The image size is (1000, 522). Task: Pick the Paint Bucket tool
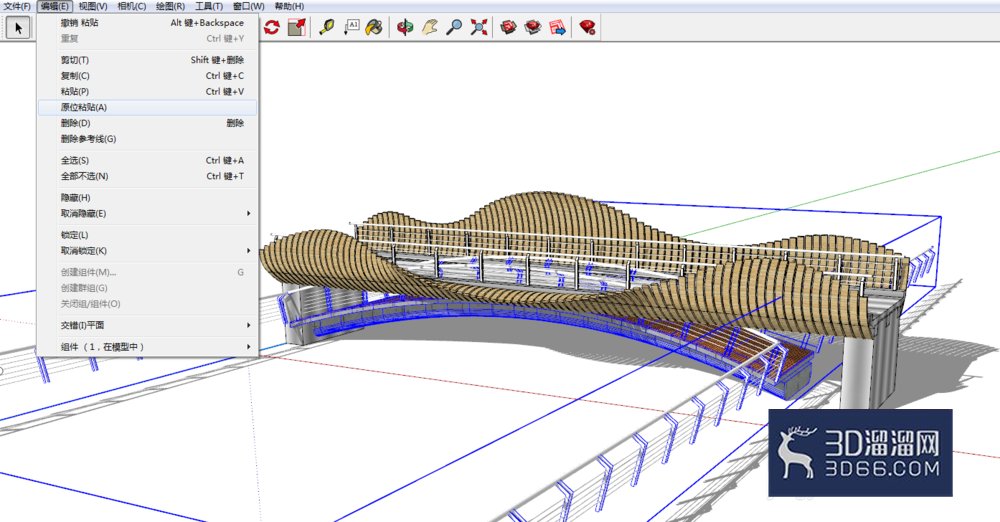(x=374, y=27)
